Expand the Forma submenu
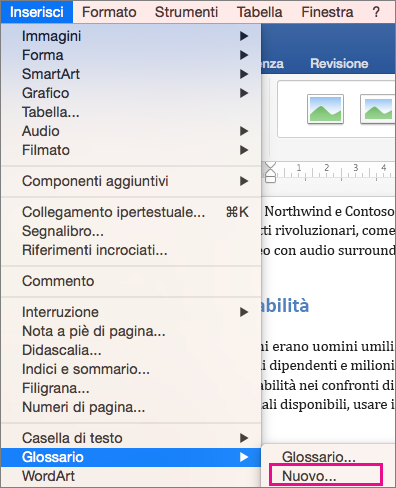 click(131, 55)
